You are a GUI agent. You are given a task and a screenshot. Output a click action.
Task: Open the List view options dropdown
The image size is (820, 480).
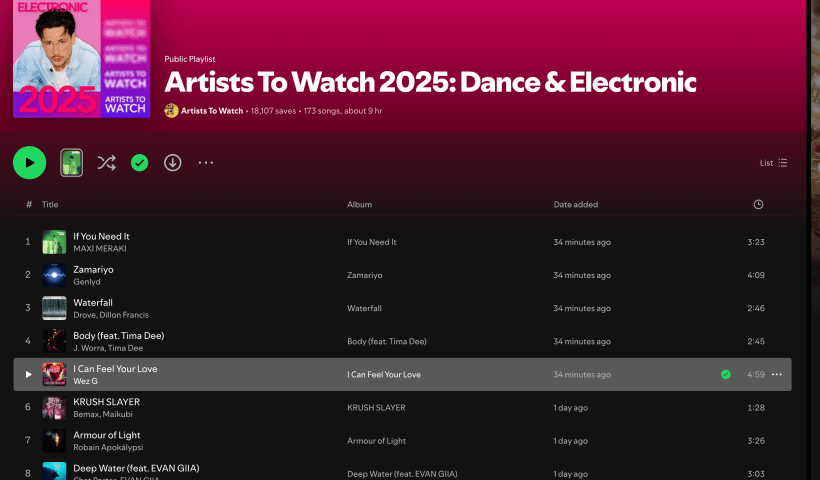point(773,163)
